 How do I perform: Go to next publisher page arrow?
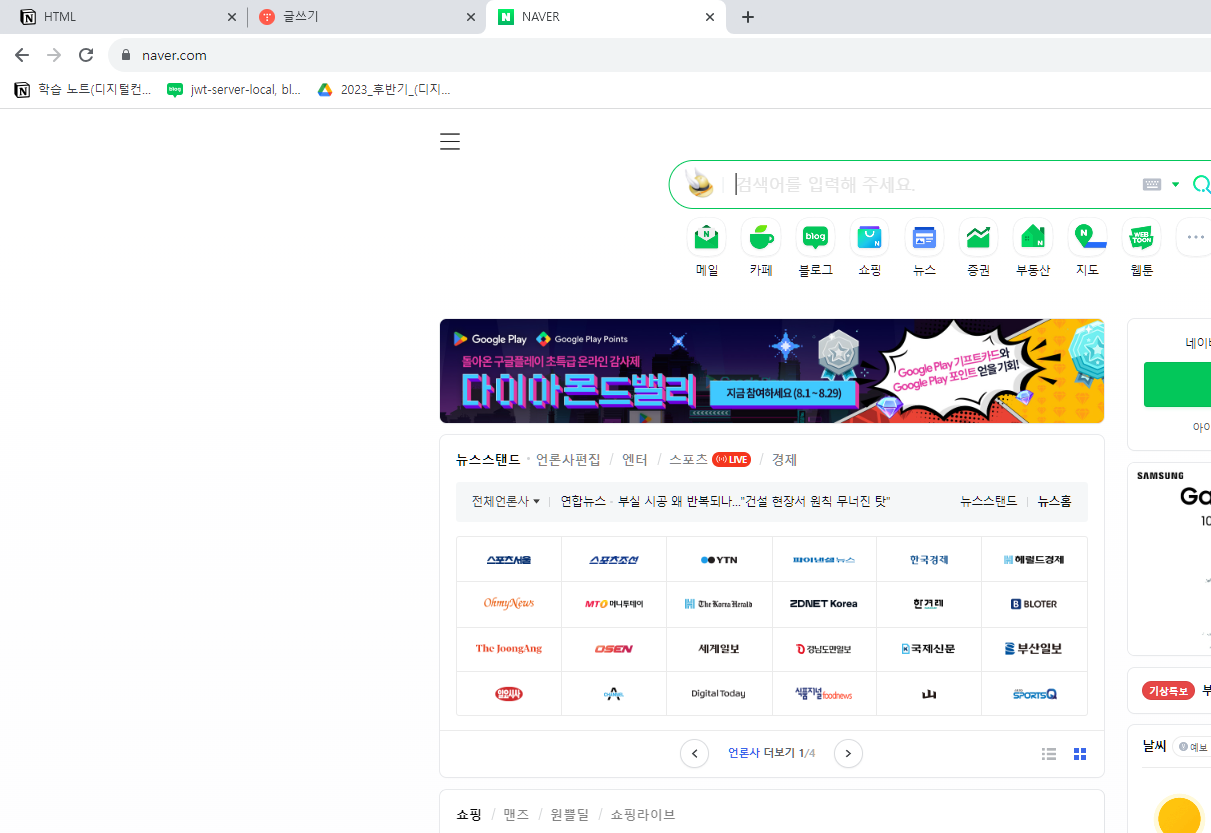pos(848,753)
